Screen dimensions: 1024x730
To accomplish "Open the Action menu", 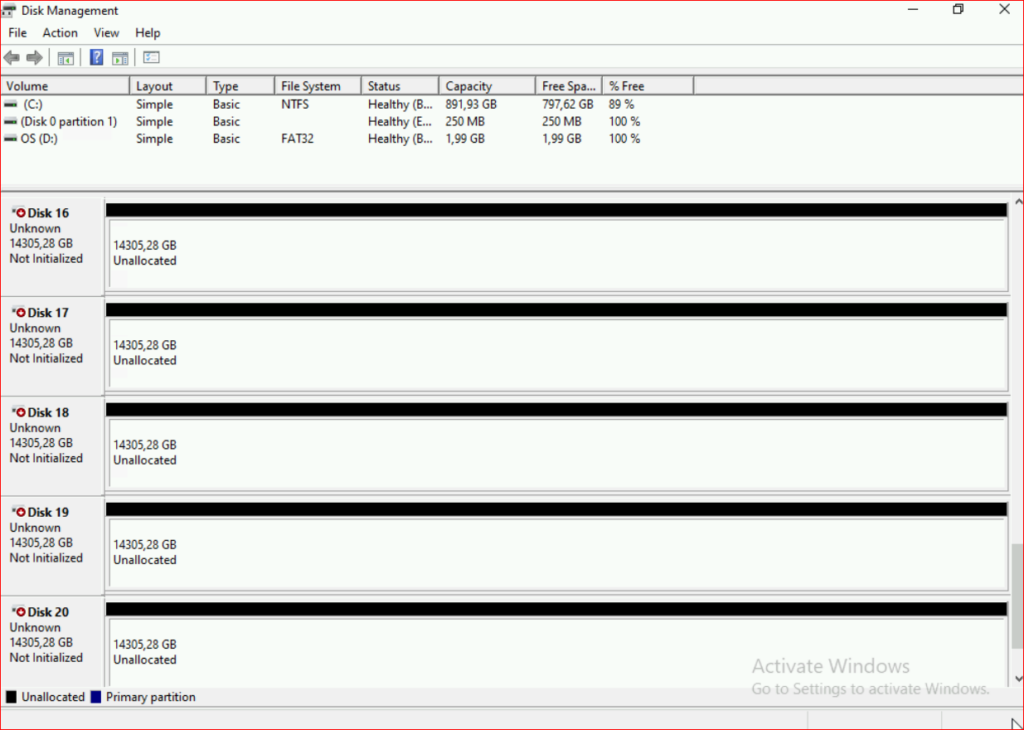I will click(60, 33).
